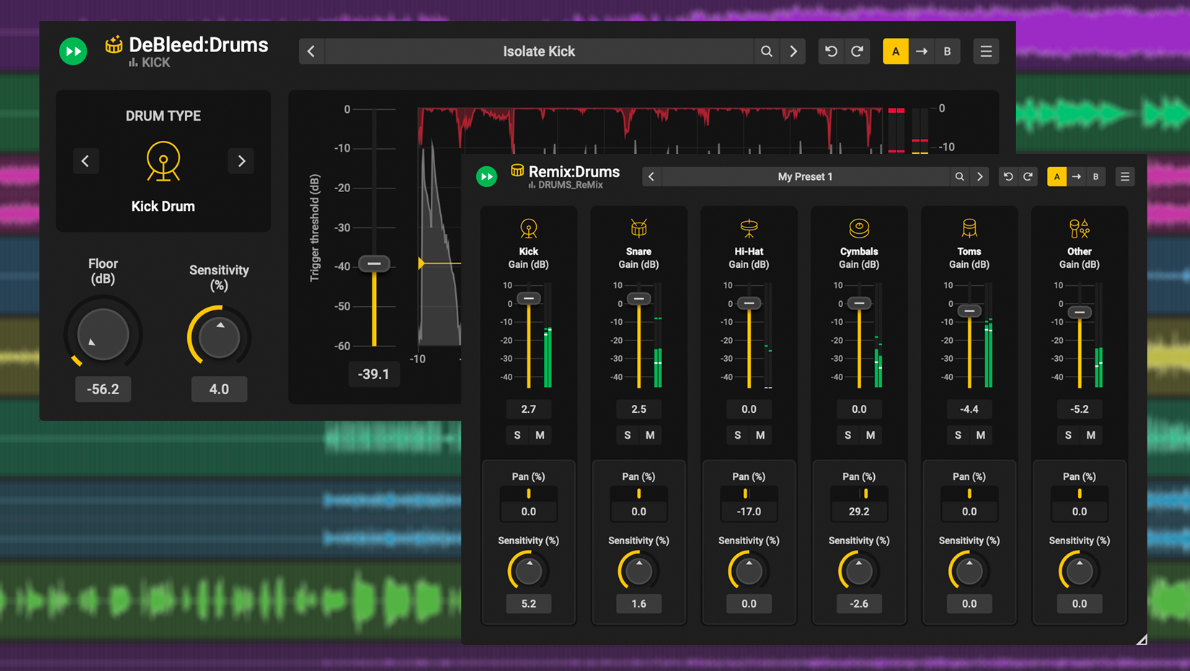The image size is (1190, 671).
Task: Select state A in DeBleed:Drums
Action: coord(896,52)
